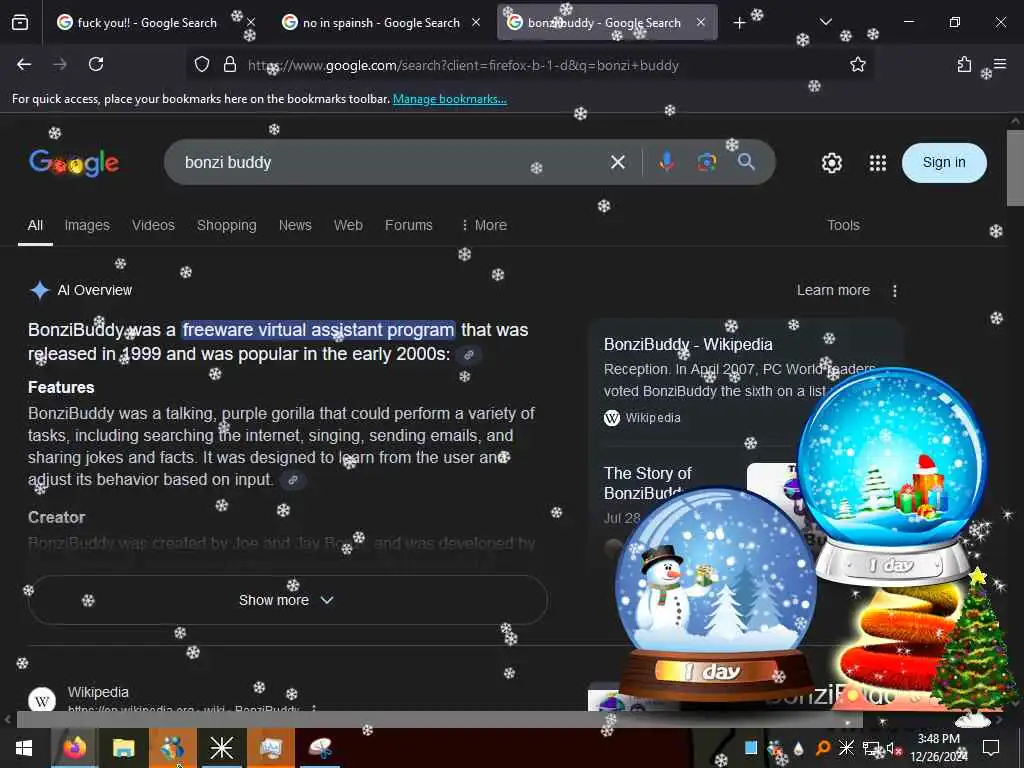Open the Tools search options
Image resolution: width=1024 pixels, height=768 pixels.
pyautogui.click(x=843, y=225)
